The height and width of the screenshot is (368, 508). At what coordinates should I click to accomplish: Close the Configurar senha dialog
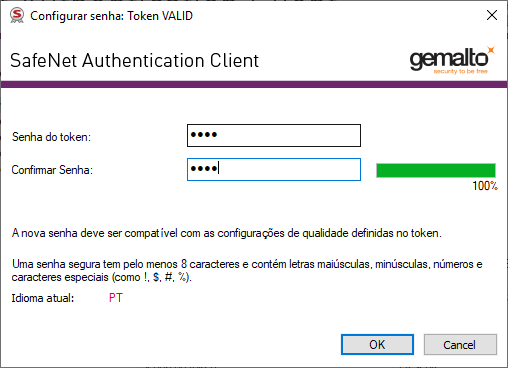492,15
